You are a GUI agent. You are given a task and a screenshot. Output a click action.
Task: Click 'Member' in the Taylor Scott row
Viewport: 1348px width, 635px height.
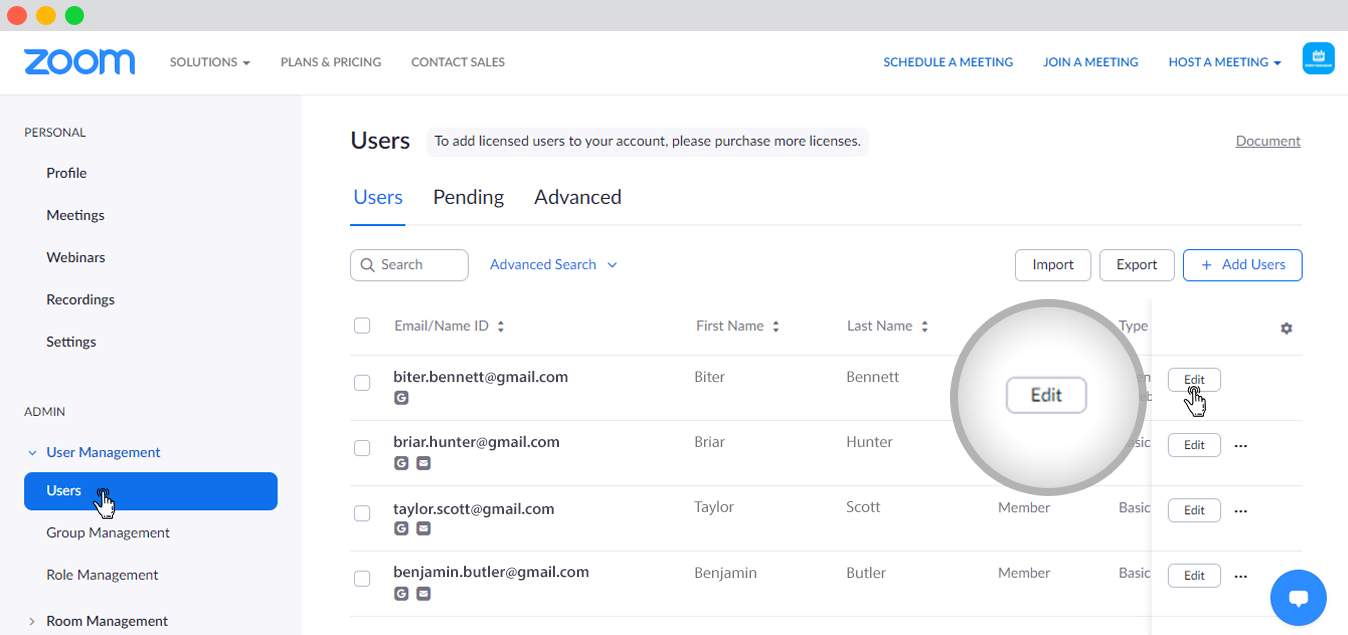click(x=1024, y=507)
